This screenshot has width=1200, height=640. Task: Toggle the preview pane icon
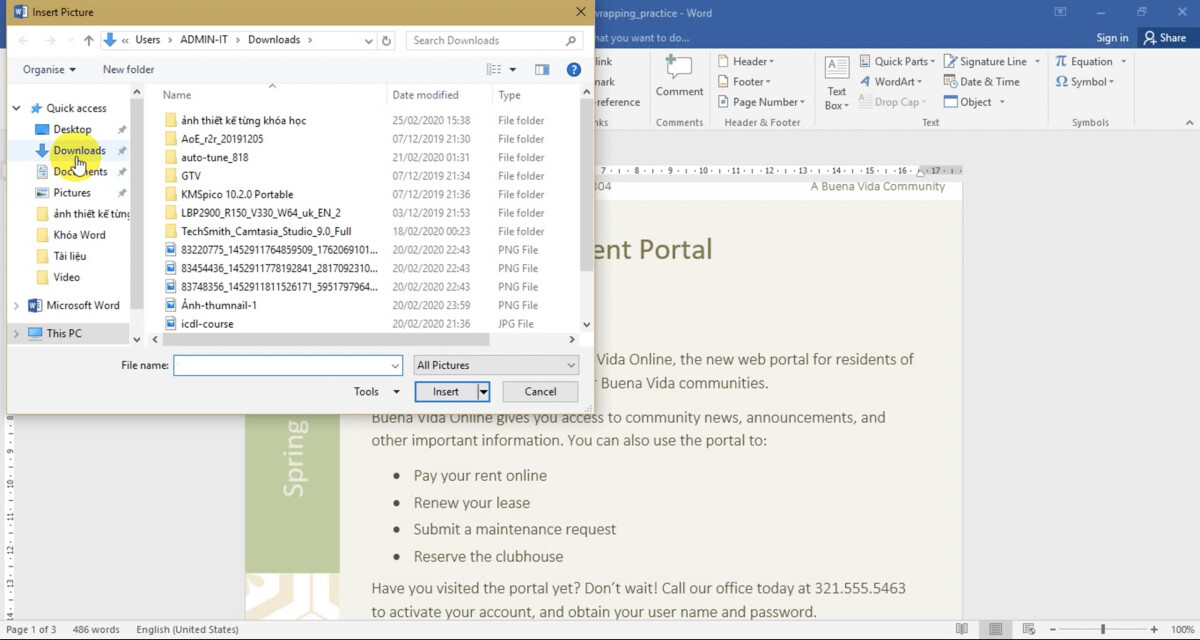point(542,70)
